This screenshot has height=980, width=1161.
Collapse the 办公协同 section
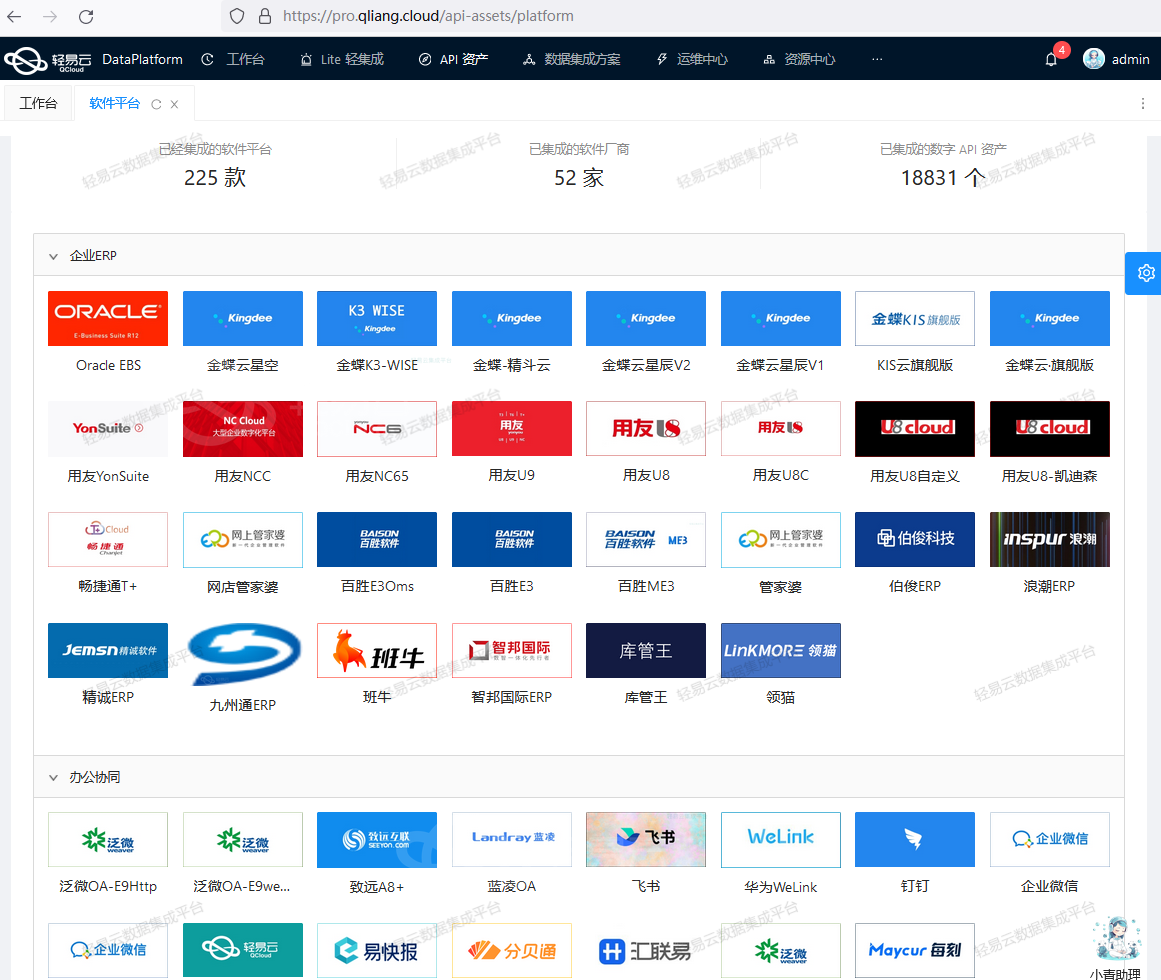click(x=53, y=777)
